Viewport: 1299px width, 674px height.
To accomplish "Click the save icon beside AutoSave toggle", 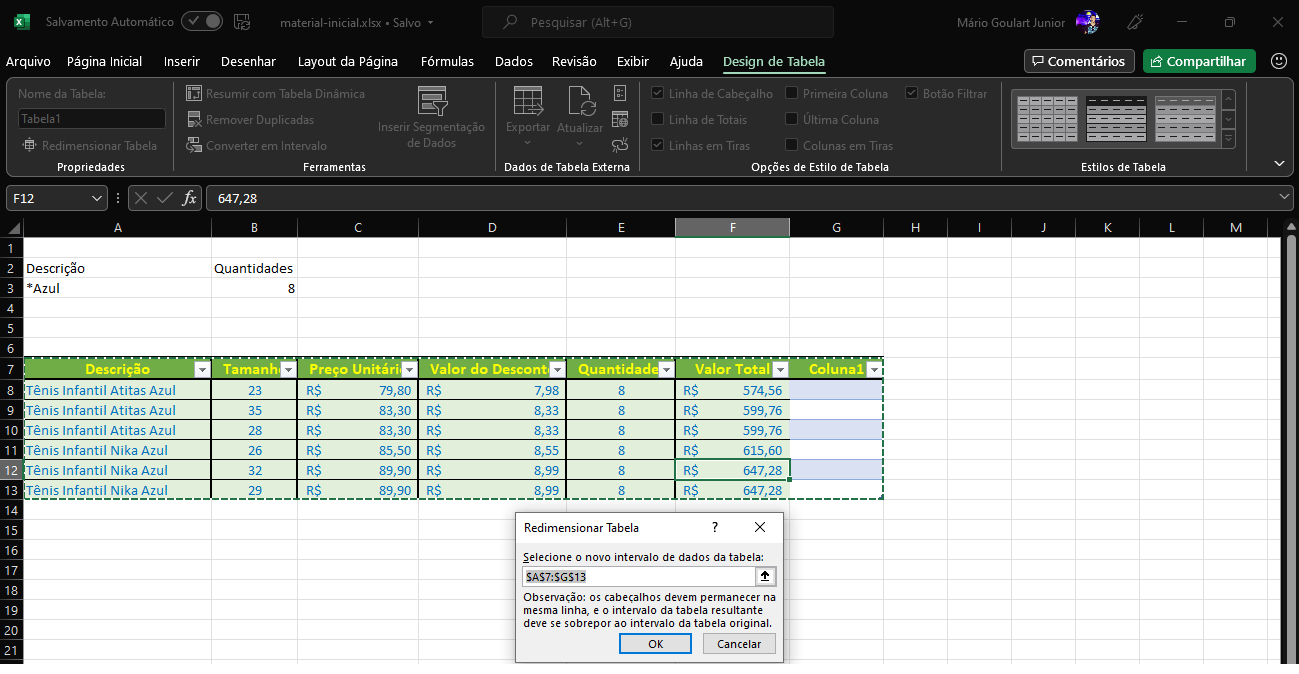I will [x=241, y=22].
